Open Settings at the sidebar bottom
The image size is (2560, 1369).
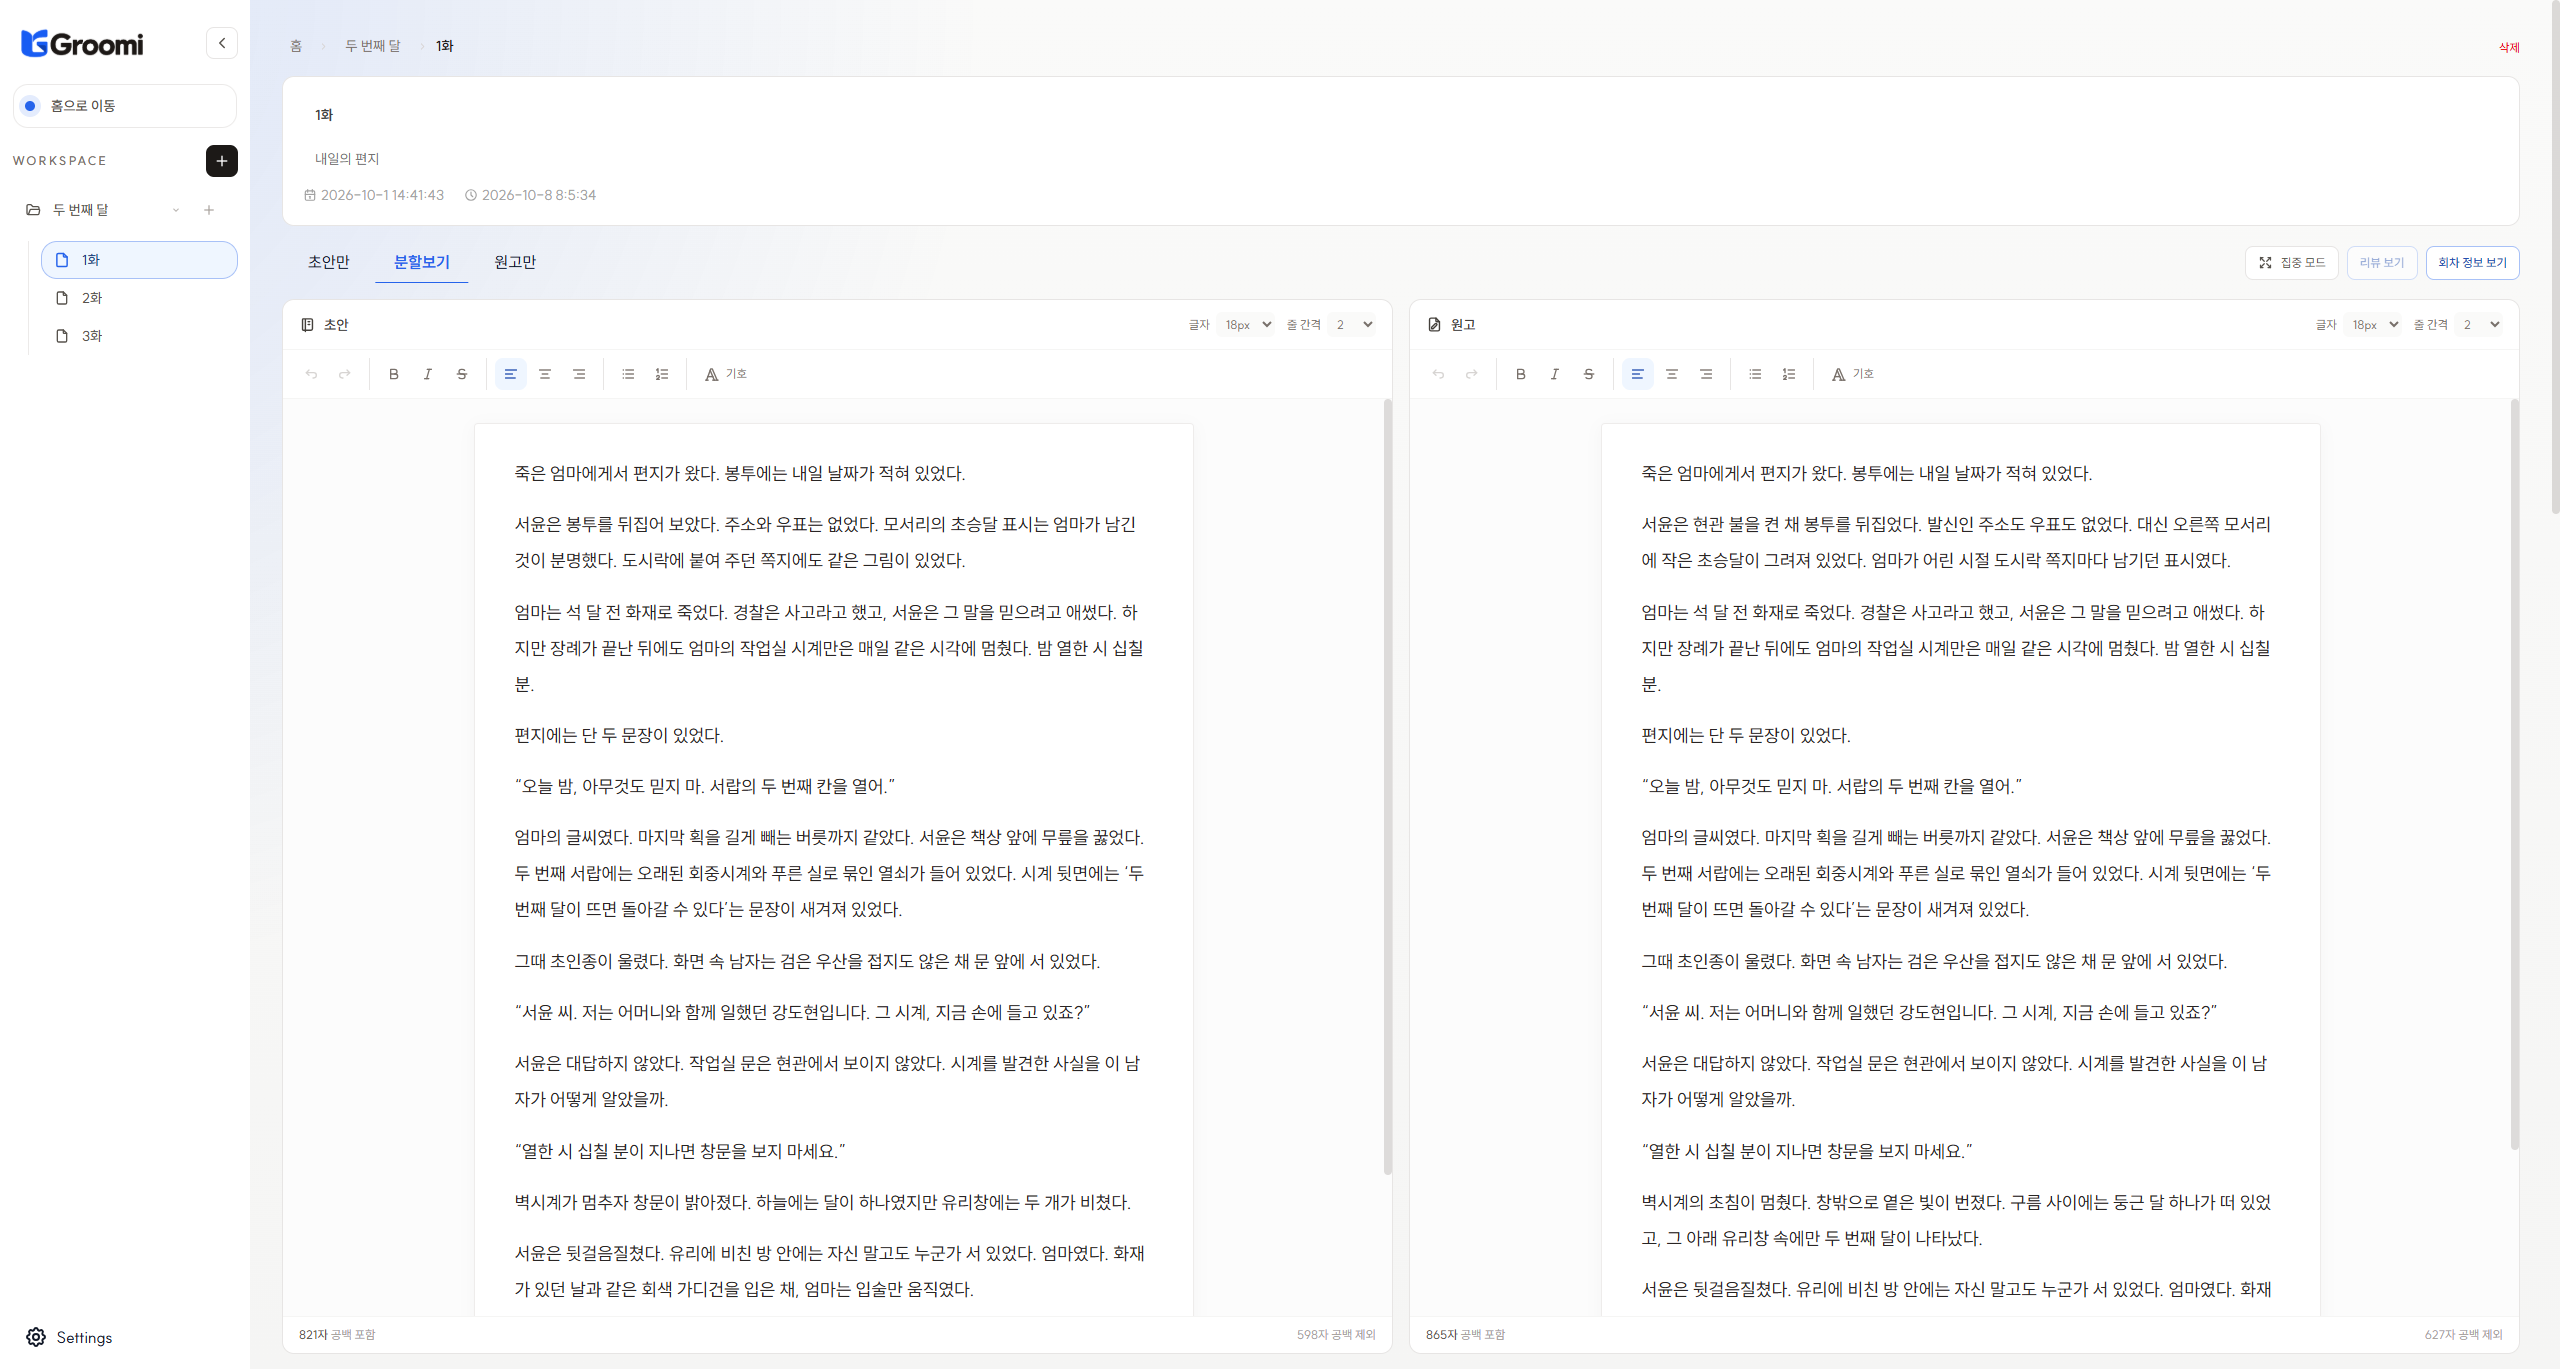(x=70, y=1337)
